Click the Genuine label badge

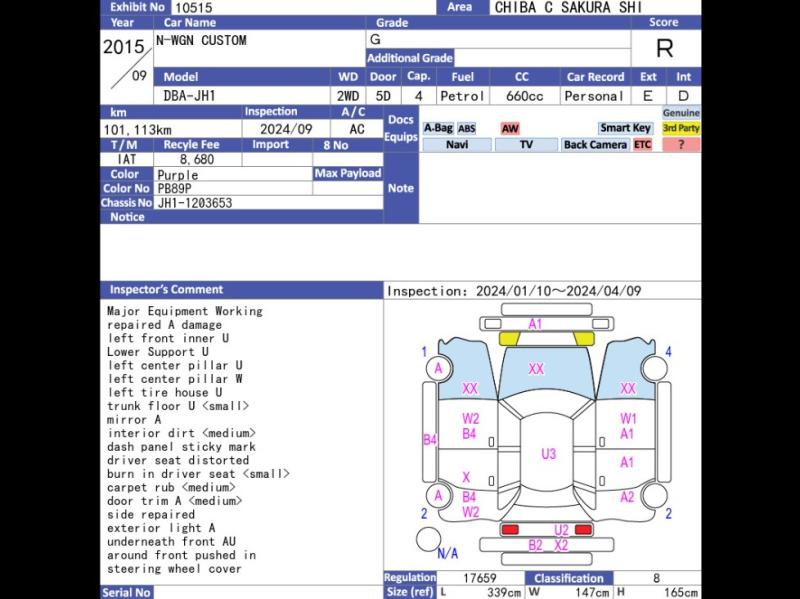pyautogui.click(x=681, y=113)
